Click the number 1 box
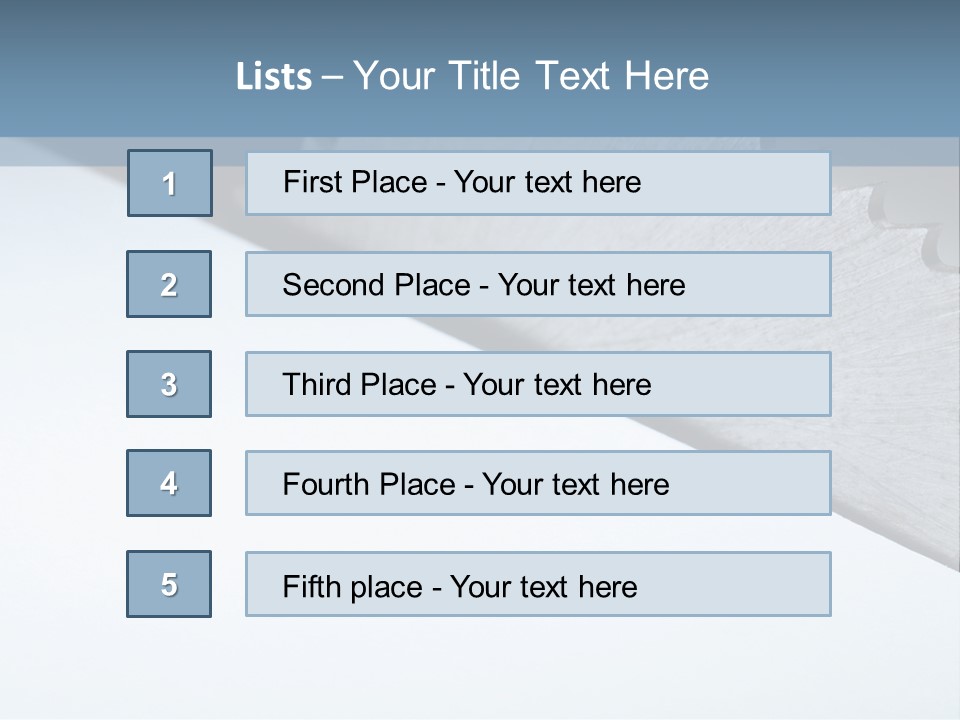The height and width of the screenshot is (720, 960). click(x=170, y=183)
